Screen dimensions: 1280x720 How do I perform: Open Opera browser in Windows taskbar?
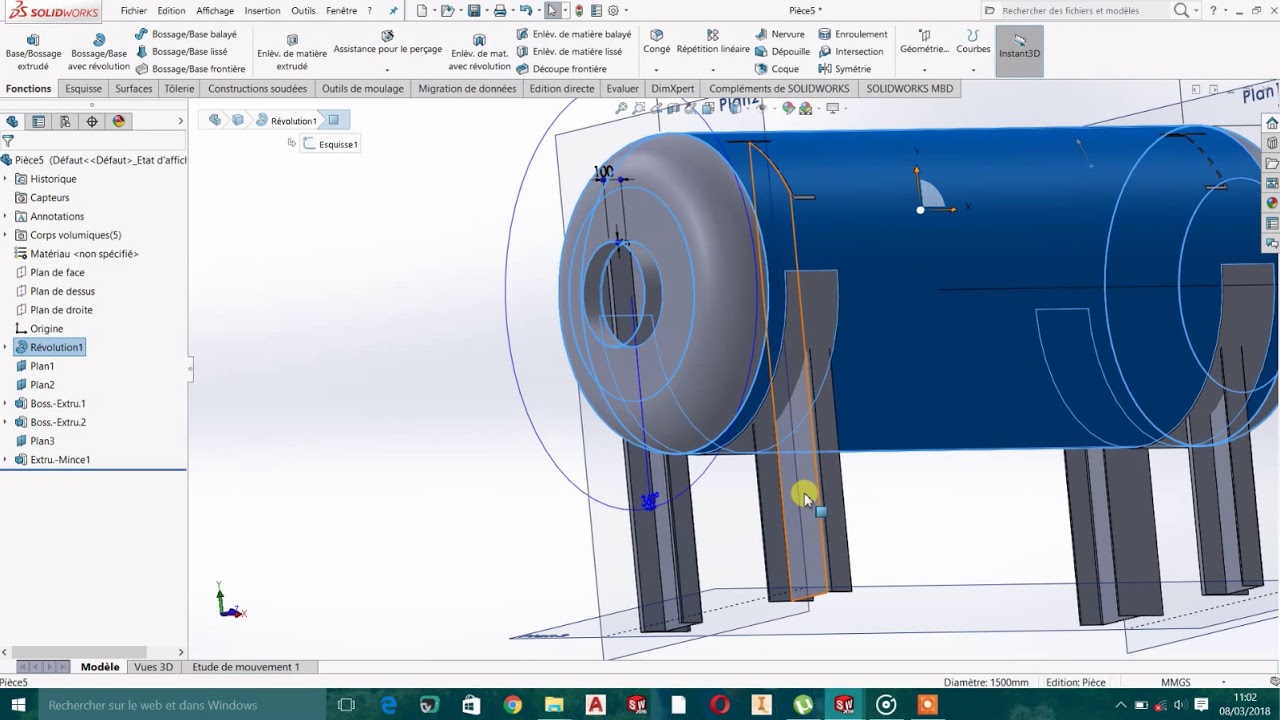(x=720, y=705)
